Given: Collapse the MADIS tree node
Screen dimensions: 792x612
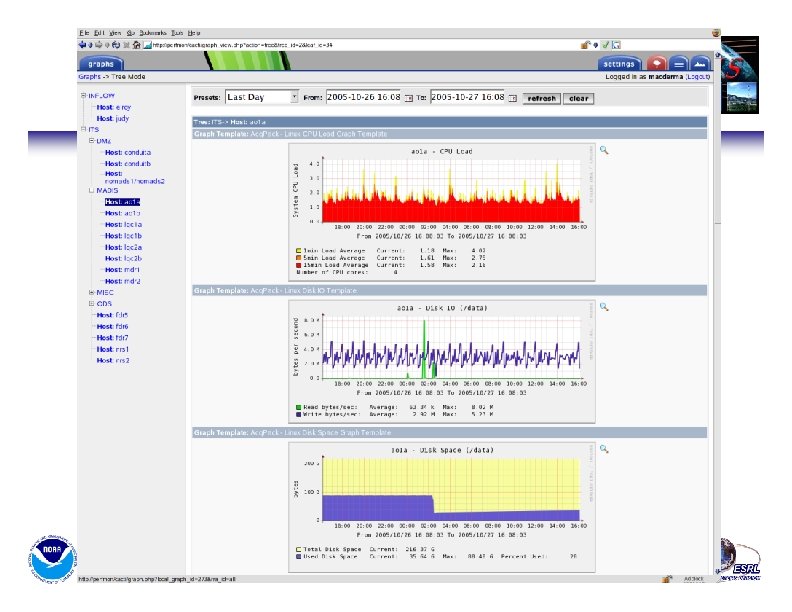Looking at the screenshot, I should tap(92, 190).
